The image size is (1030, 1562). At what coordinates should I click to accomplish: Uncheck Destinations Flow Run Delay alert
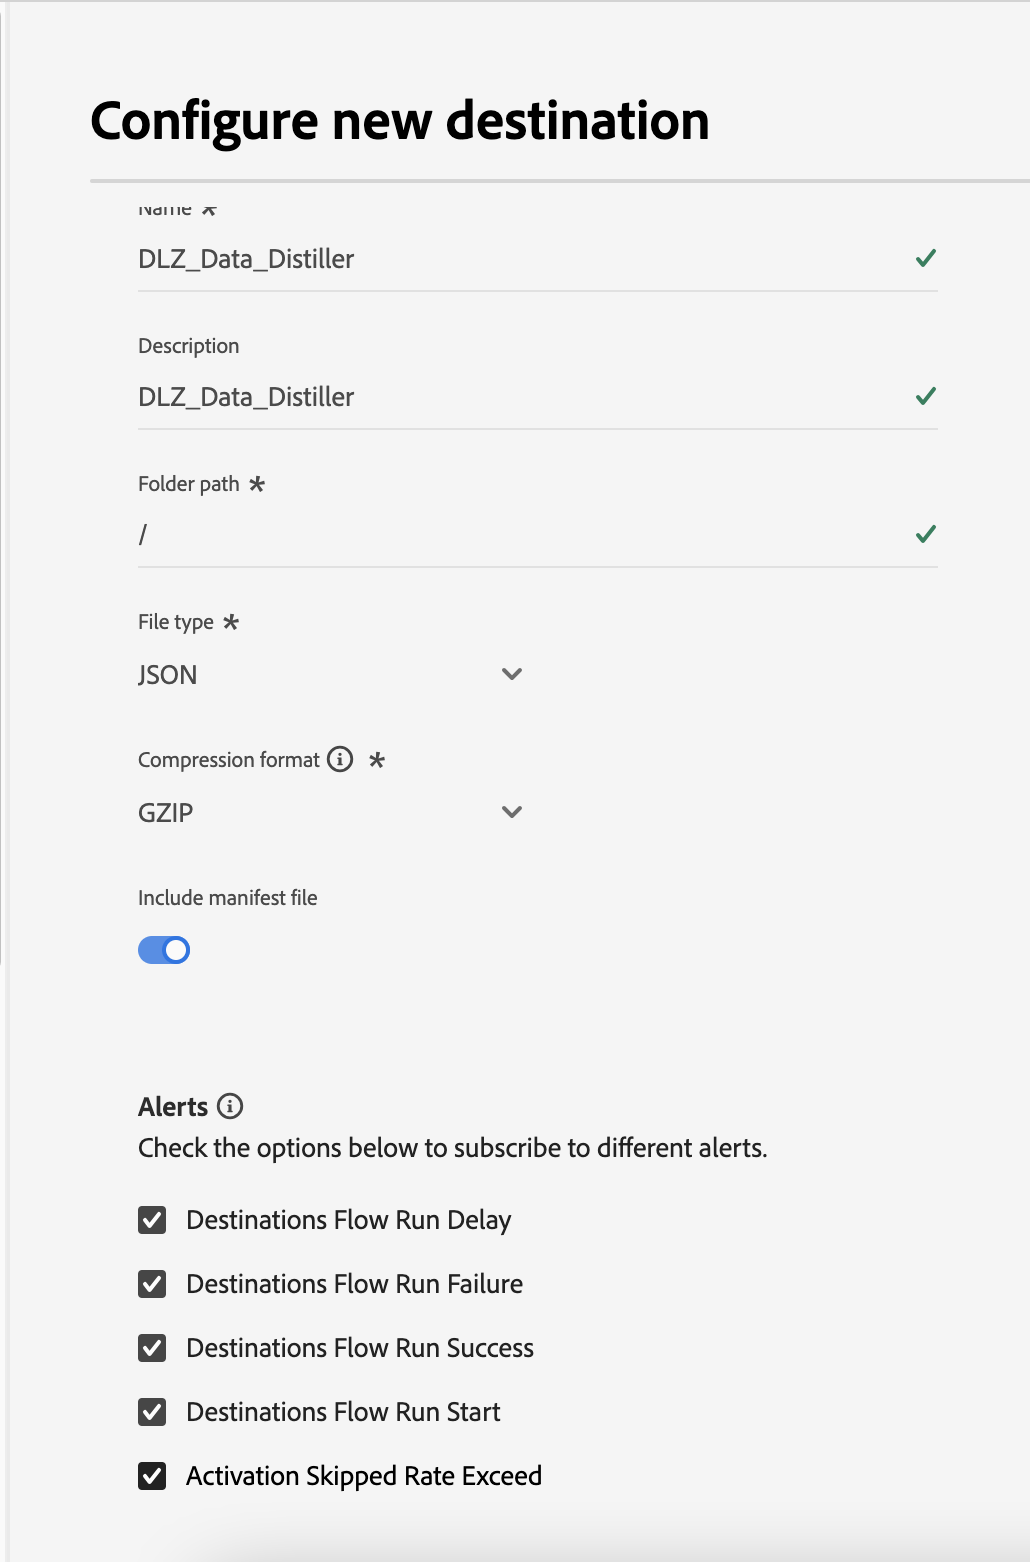(152, 1220)
